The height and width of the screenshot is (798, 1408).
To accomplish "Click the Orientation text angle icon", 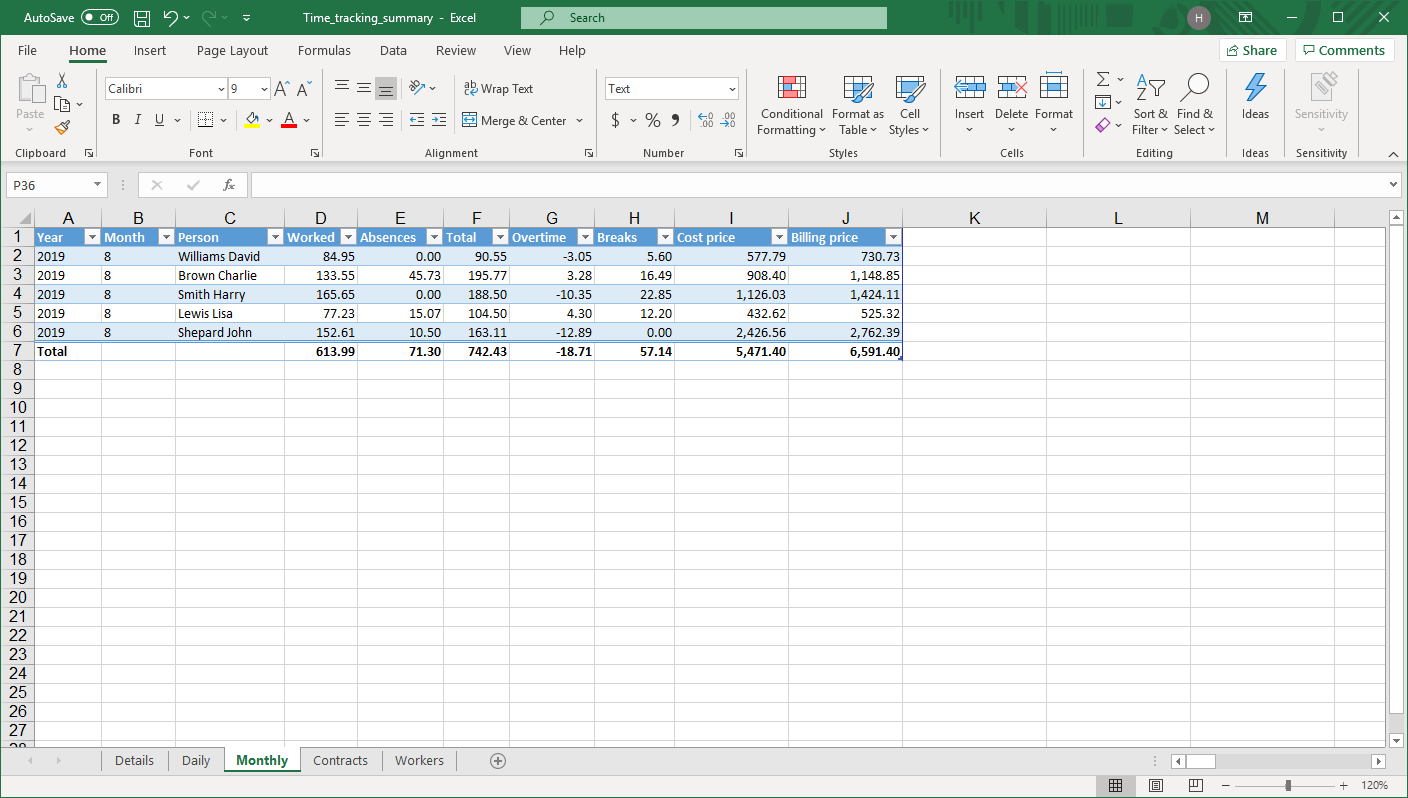I will [418, 89].
